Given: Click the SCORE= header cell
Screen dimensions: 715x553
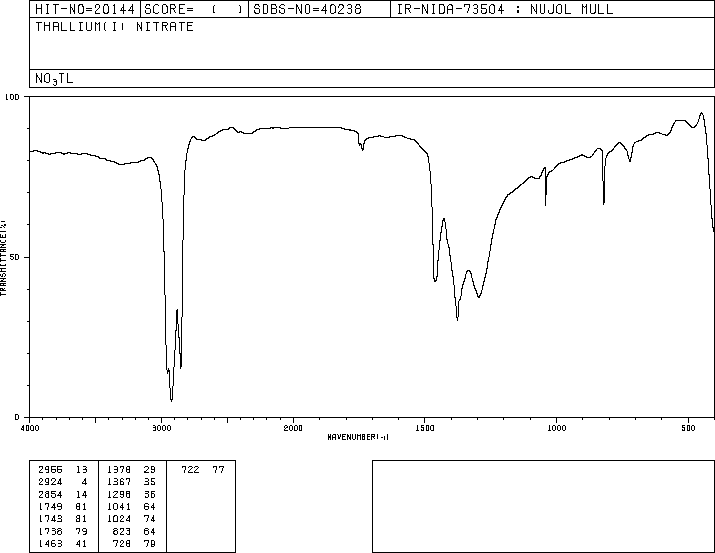Looking at the screenshot, I should point(194,9).
